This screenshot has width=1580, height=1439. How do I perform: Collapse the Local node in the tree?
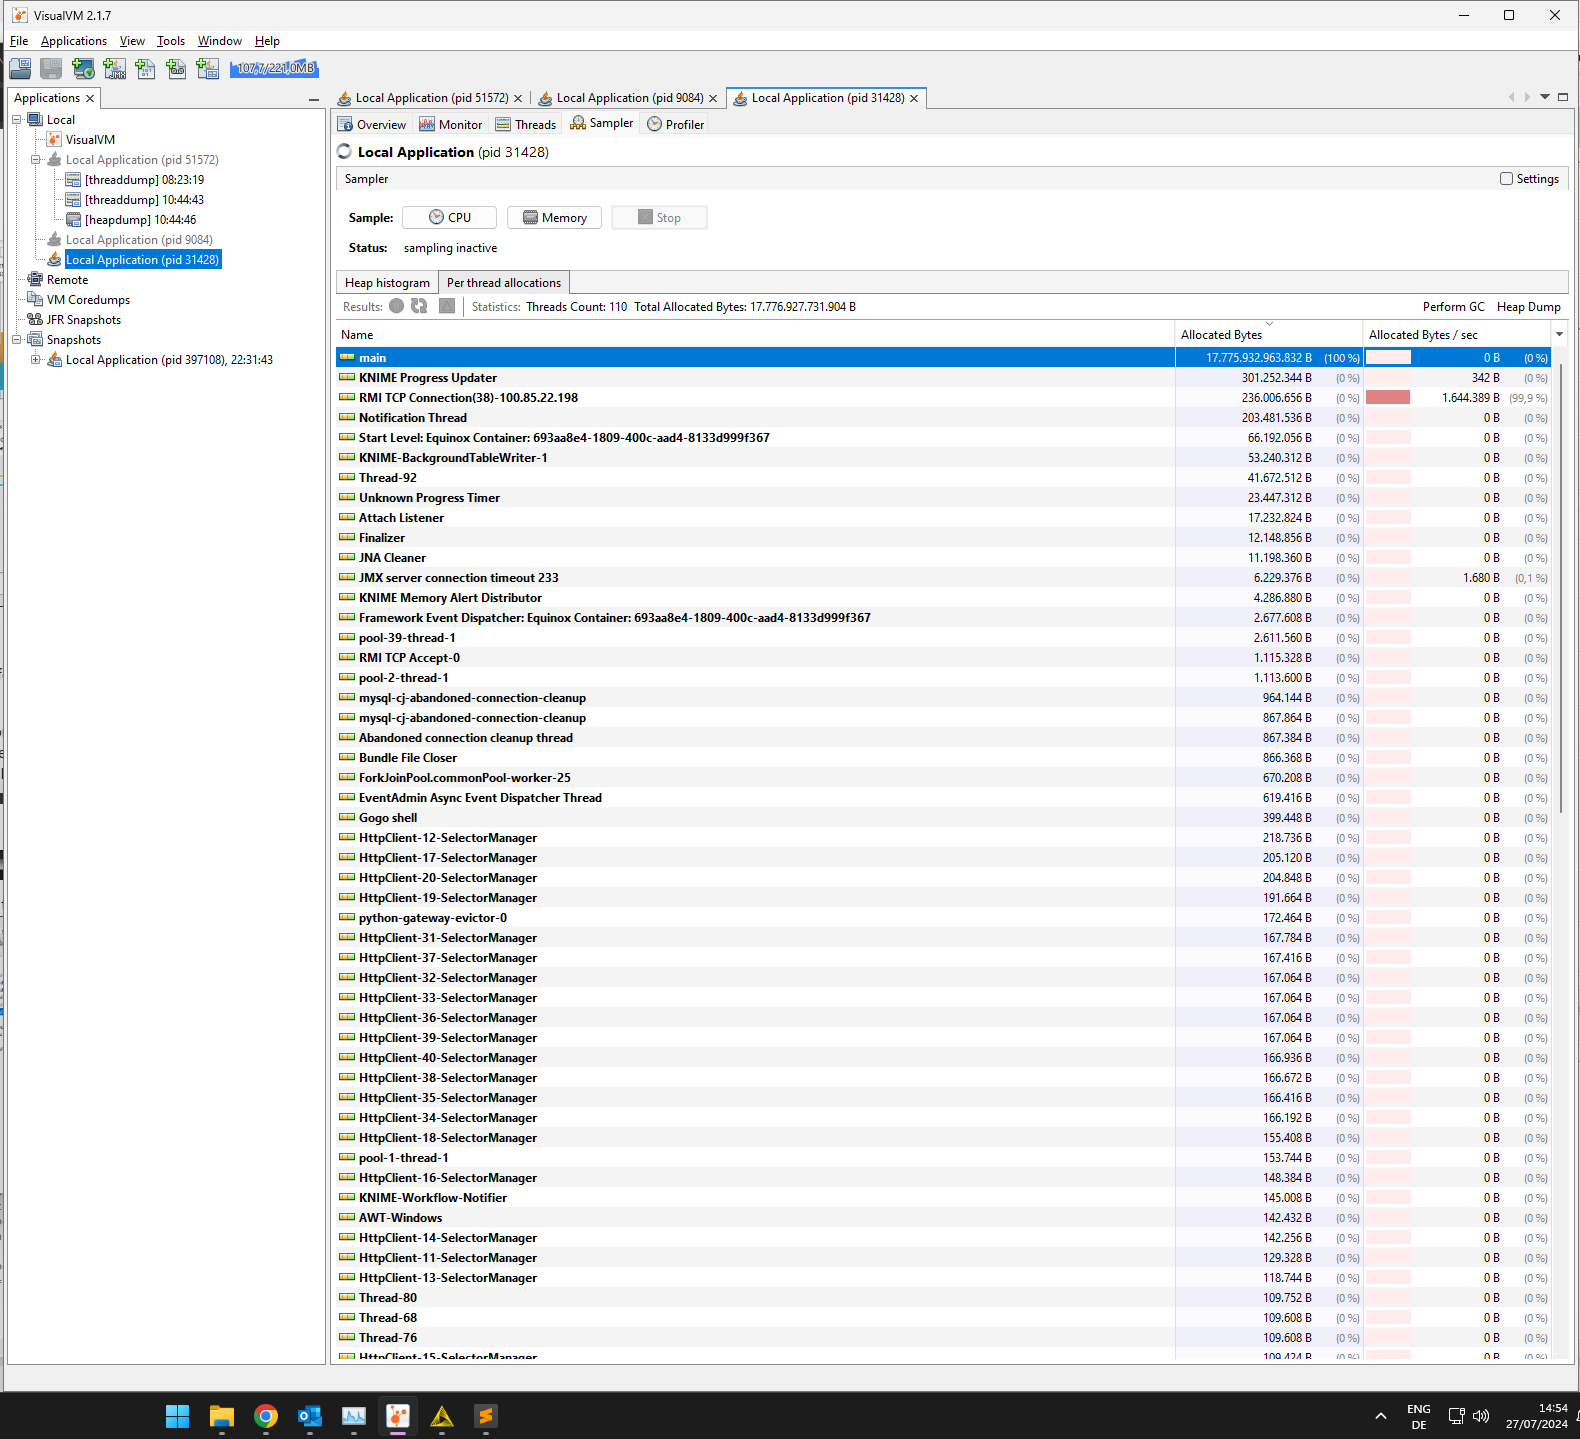pos(17,119)
